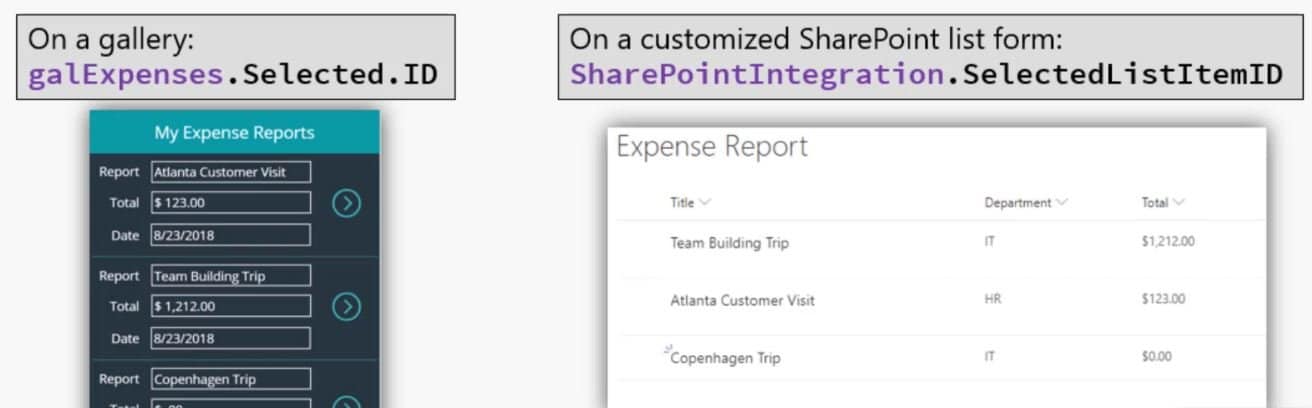Open Atlanta Customer Visit in the SharePoint list
1312x408 pixels.
742,300
